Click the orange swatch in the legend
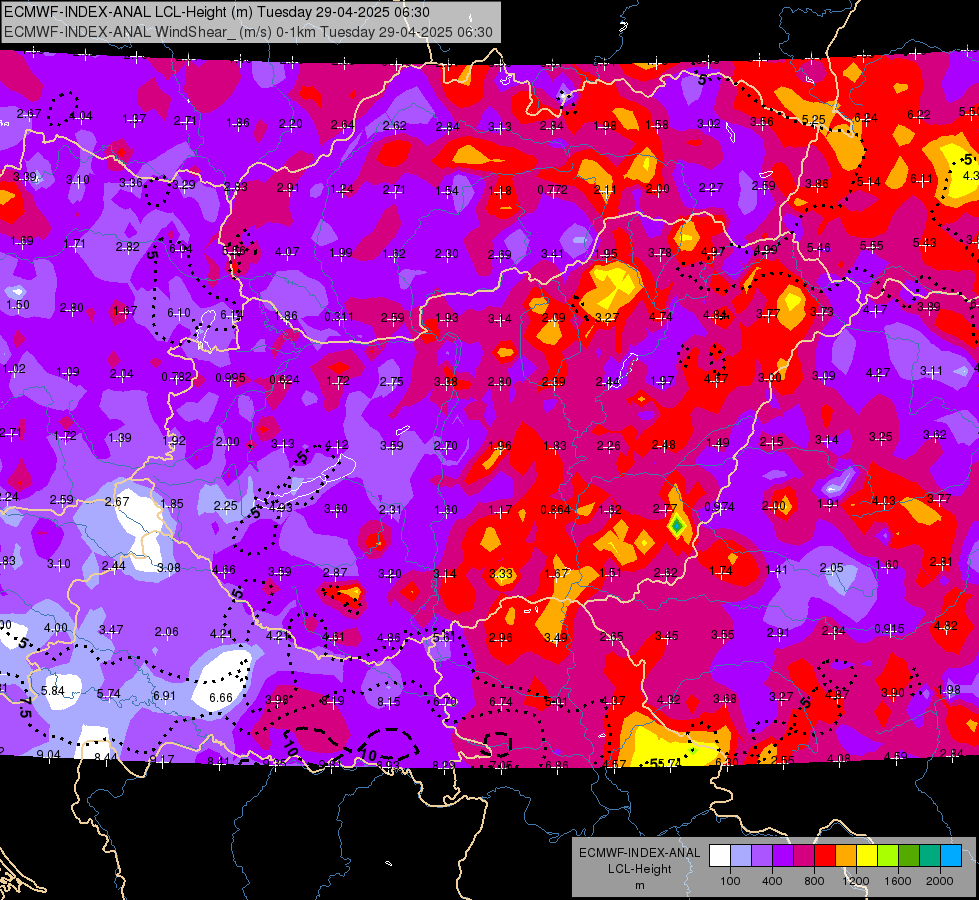Image resolution: width=979 pixels, height=900 pixels. click(x=846, y=855)
